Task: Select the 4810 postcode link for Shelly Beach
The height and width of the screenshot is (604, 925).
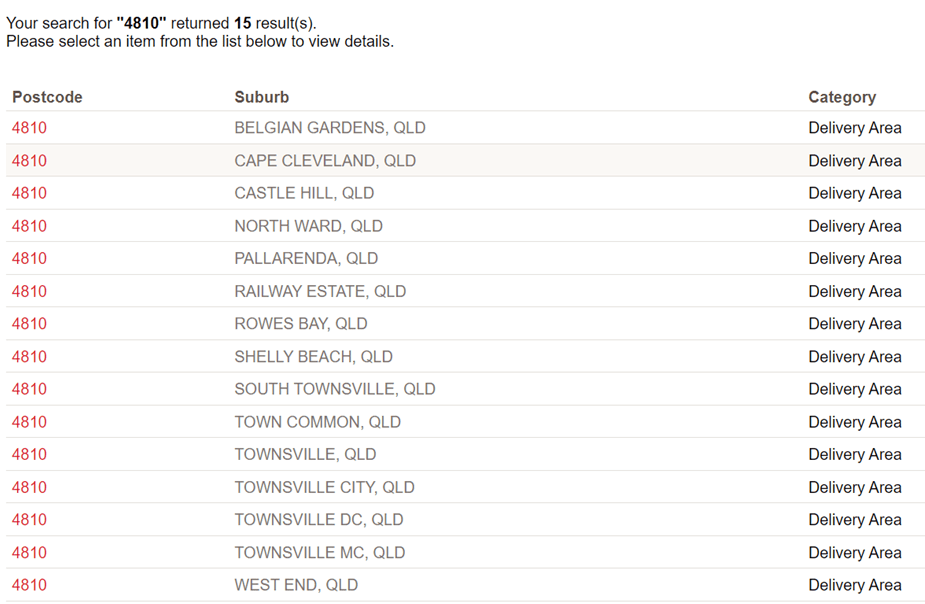Action: 29,357
